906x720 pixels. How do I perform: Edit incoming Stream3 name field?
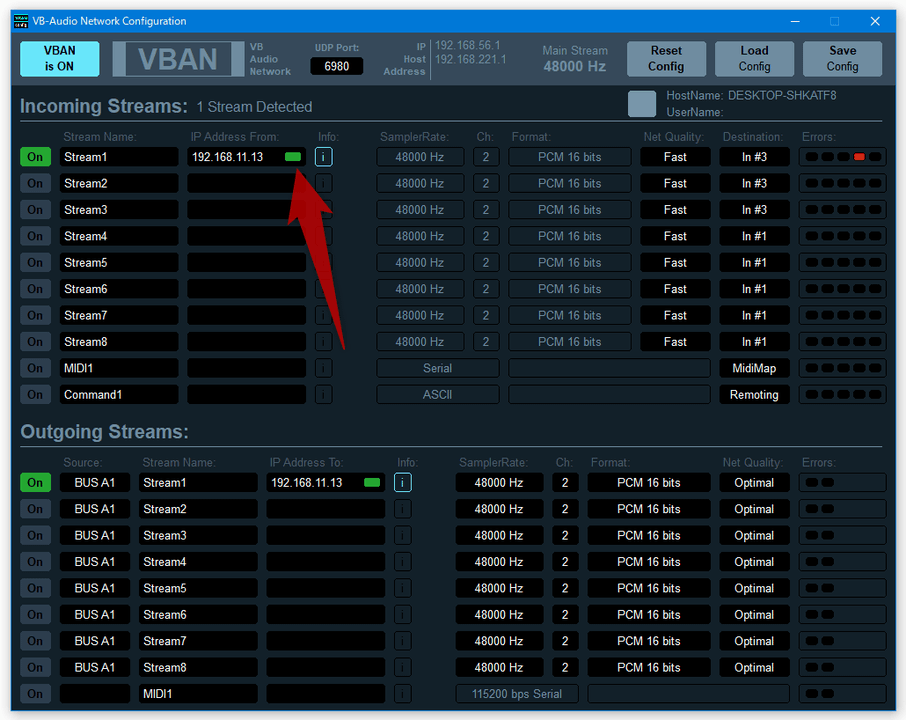click(x=119, y=210)
